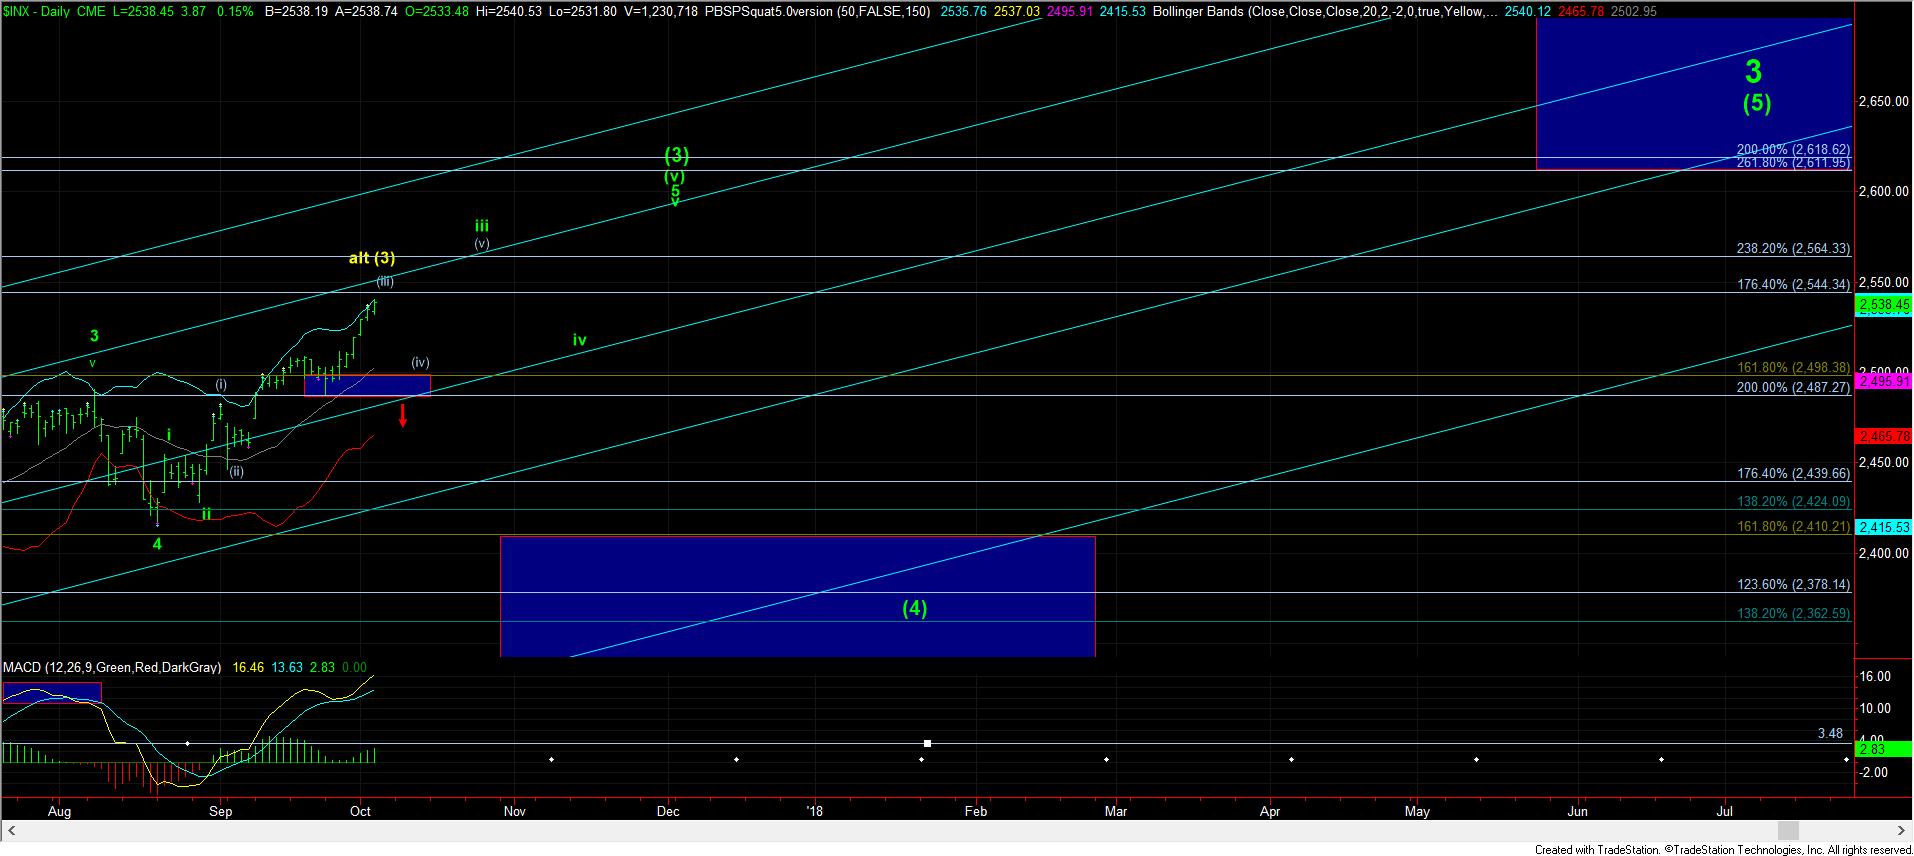Click the MACD (12,26,9) indicator label
Image resolution: width=1914 pixels, height=856 pixels.
[x=112, y=667]
